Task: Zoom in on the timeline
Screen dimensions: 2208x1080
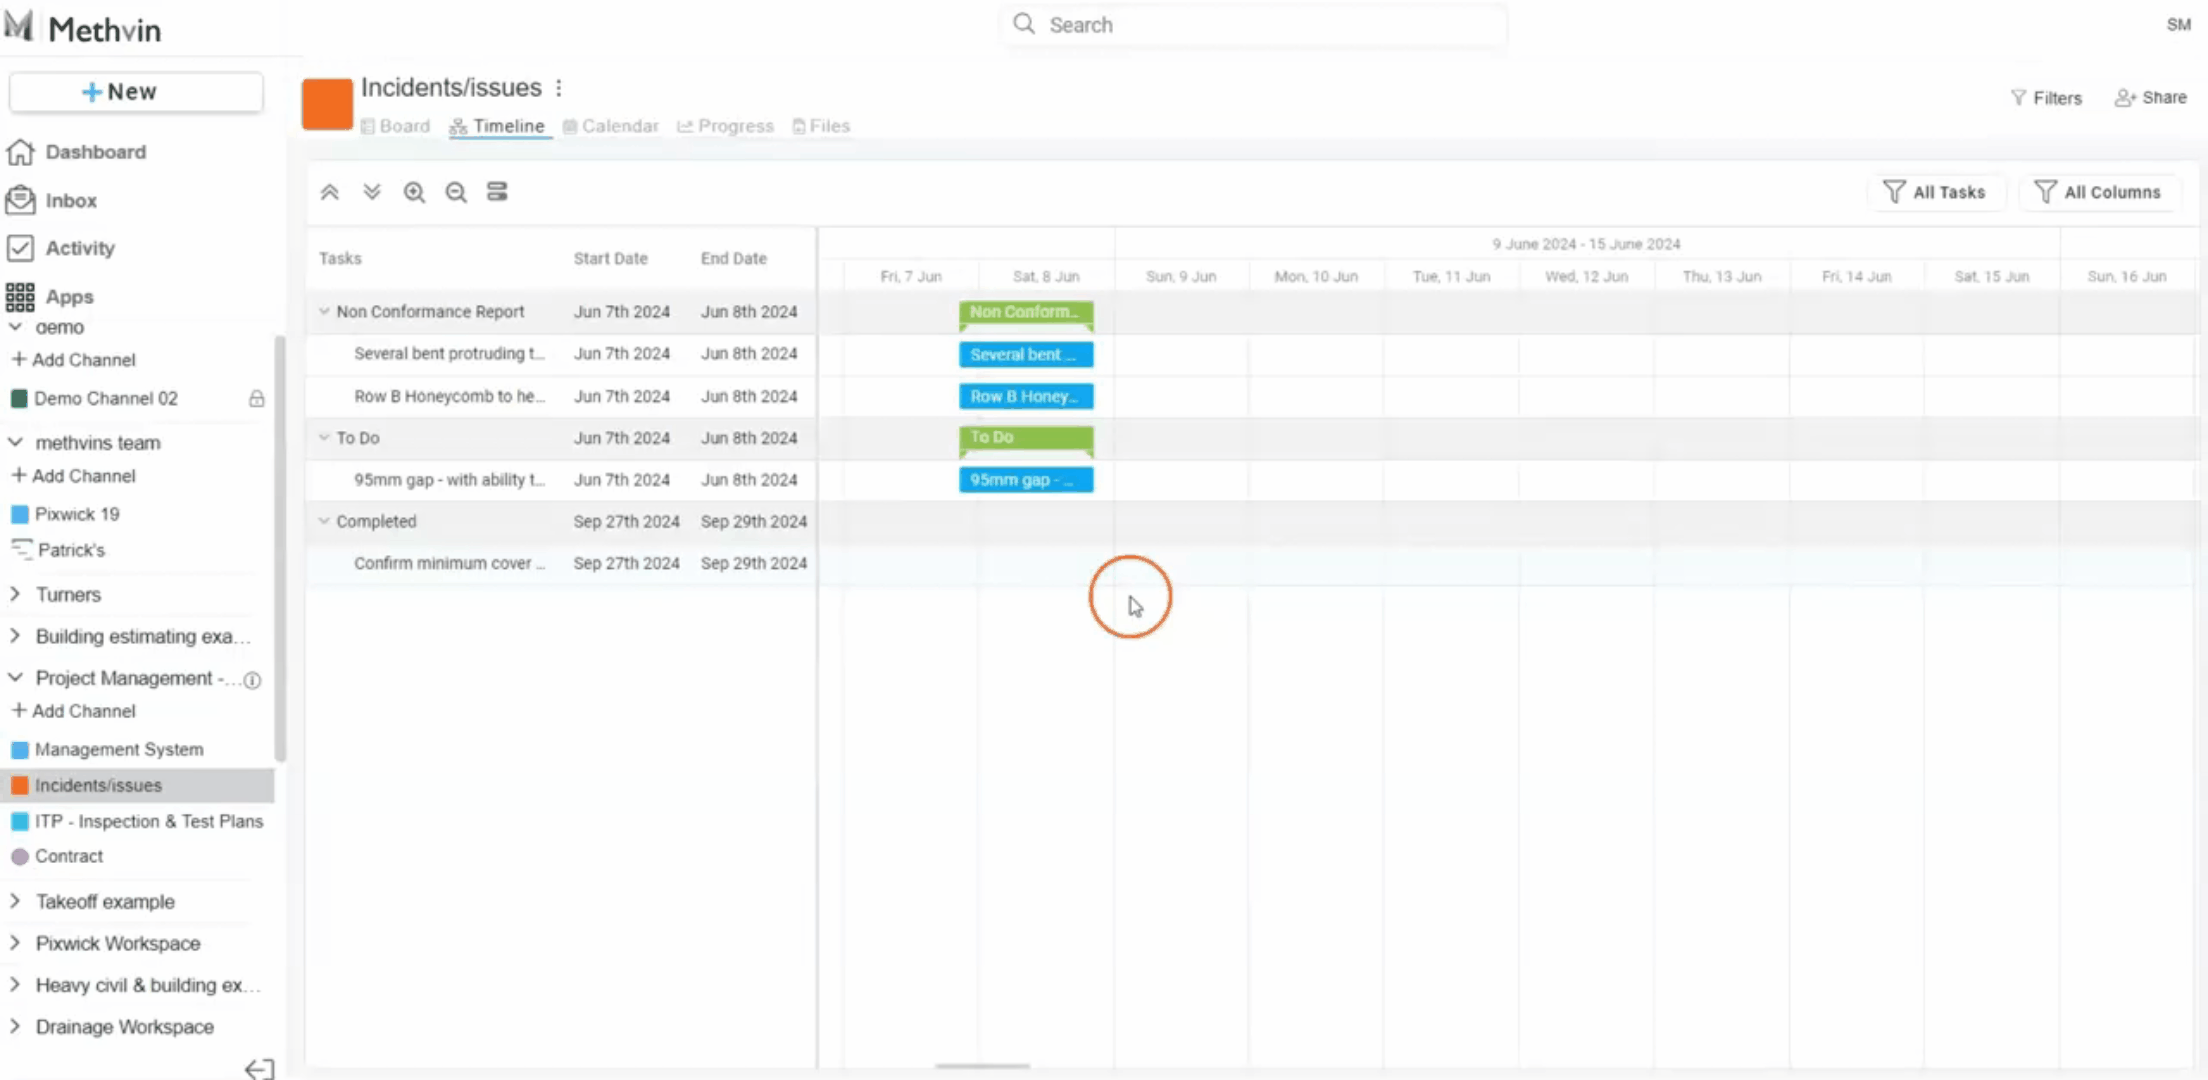Action: coord(414,192)
